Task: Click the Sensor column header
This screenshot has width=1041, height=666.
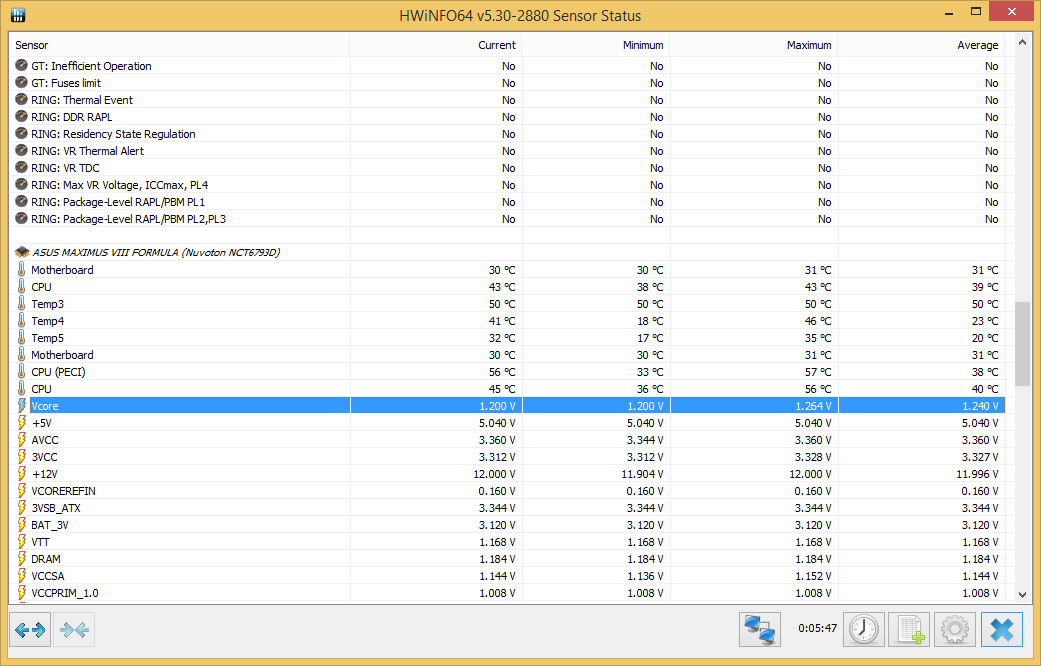Action: [x=179, y=45]
